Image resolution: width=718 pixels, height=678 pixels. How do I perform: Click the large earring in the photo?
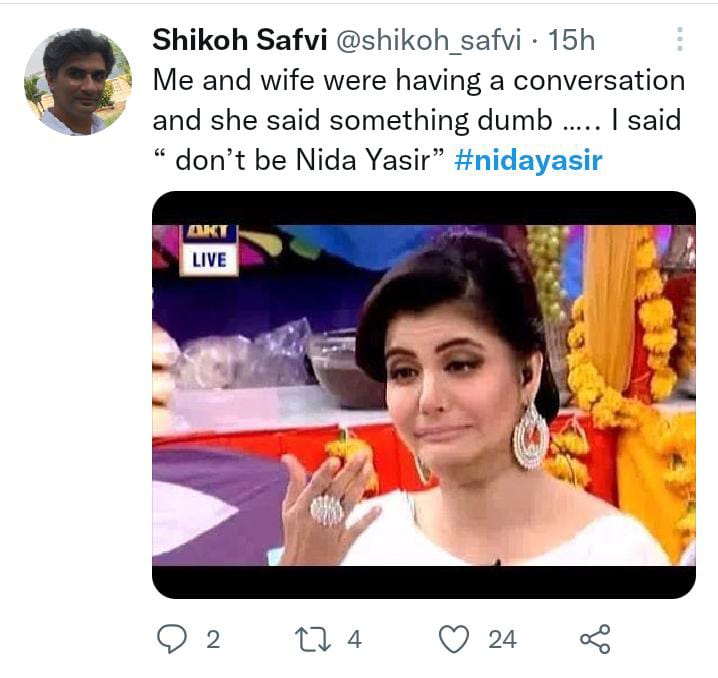[530, 436]
